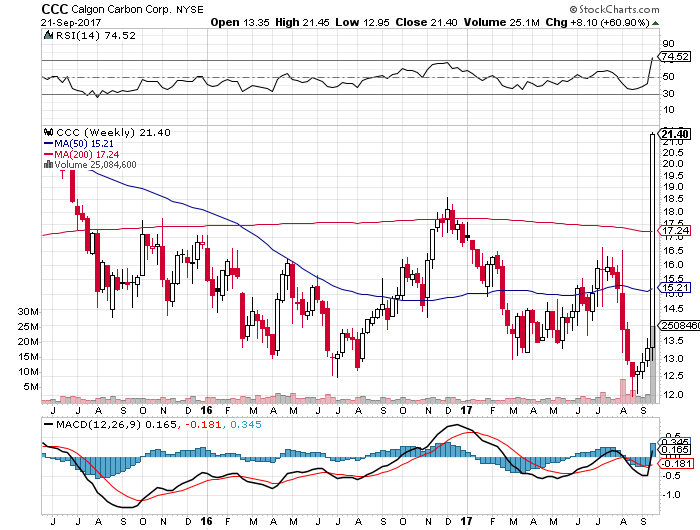
Task: Click the 16 year marker on time axis
Action: [x=205, y=410]
